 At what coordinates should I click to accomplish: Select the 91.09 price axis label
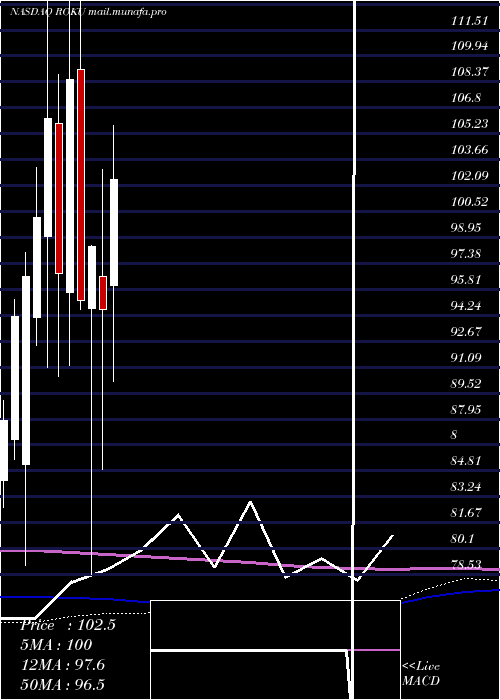pyautogui.click(x=466, y=358)
